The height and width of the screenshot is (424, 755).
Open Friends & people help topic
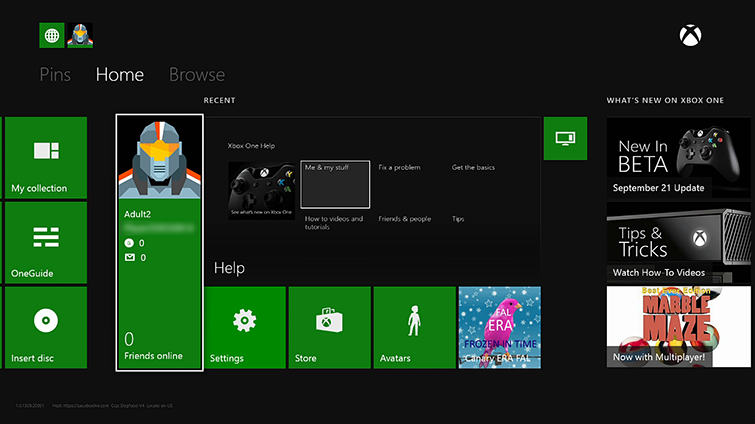404,219
